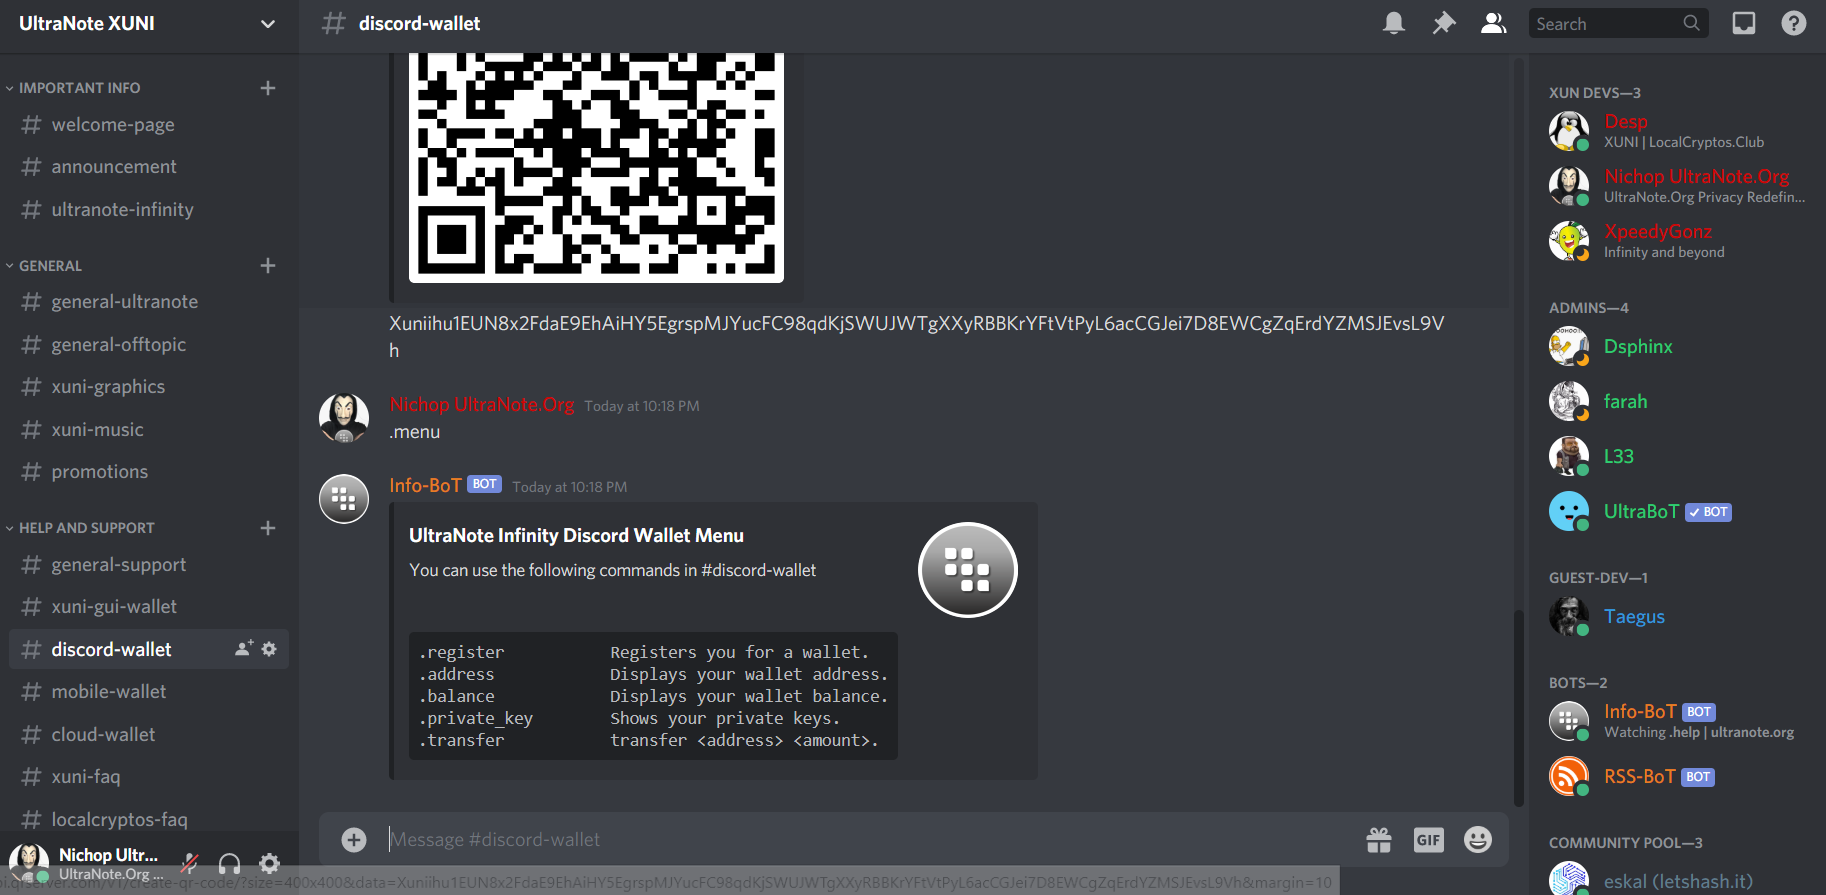Viewport: 1826px width, 895px height.
Task: Add channel to GENERAL category
Action: [268, 266]
